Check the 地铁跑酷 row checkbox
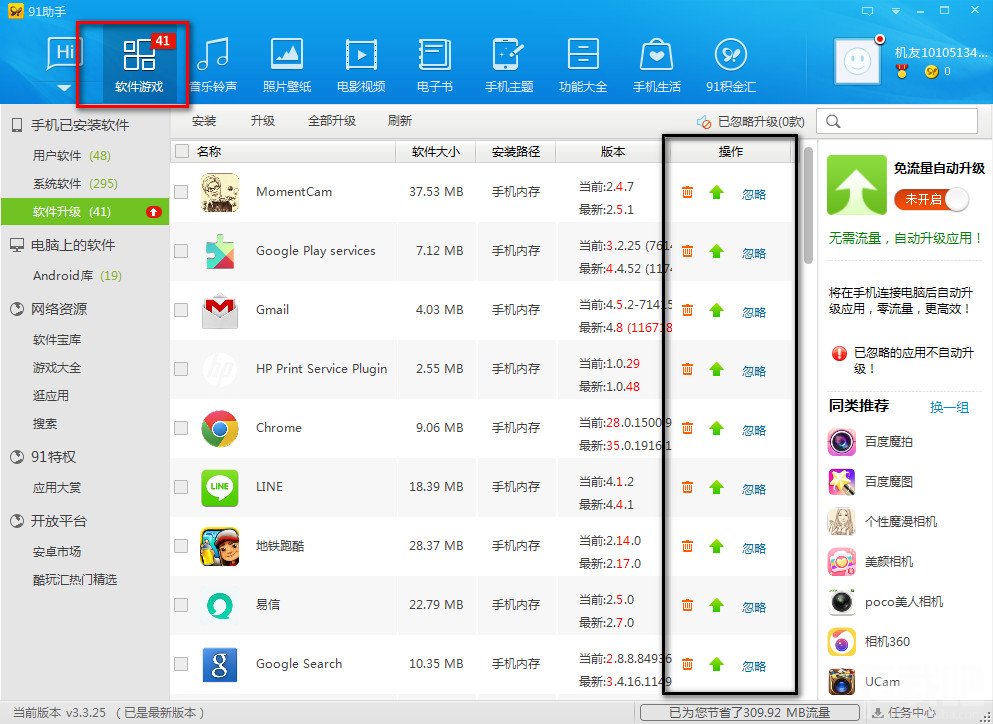Viewport: 993px width, 724px height. 181,545
